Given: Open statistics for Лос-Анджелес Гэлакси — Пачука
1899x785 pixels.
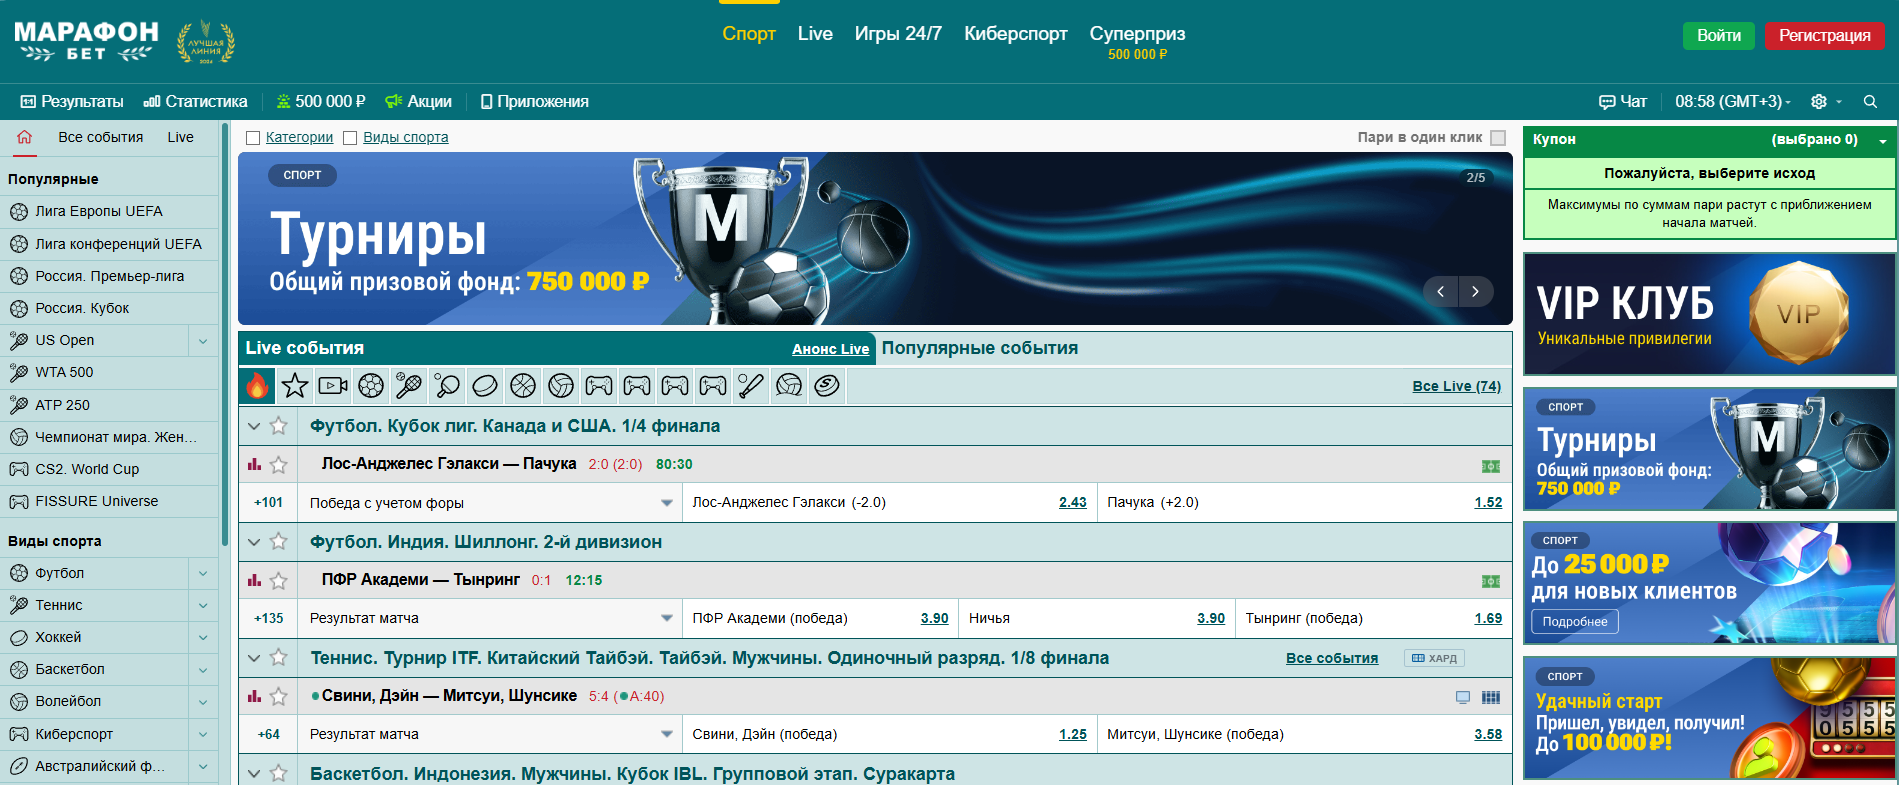Looking at the screenshot, I should (254, 464).
